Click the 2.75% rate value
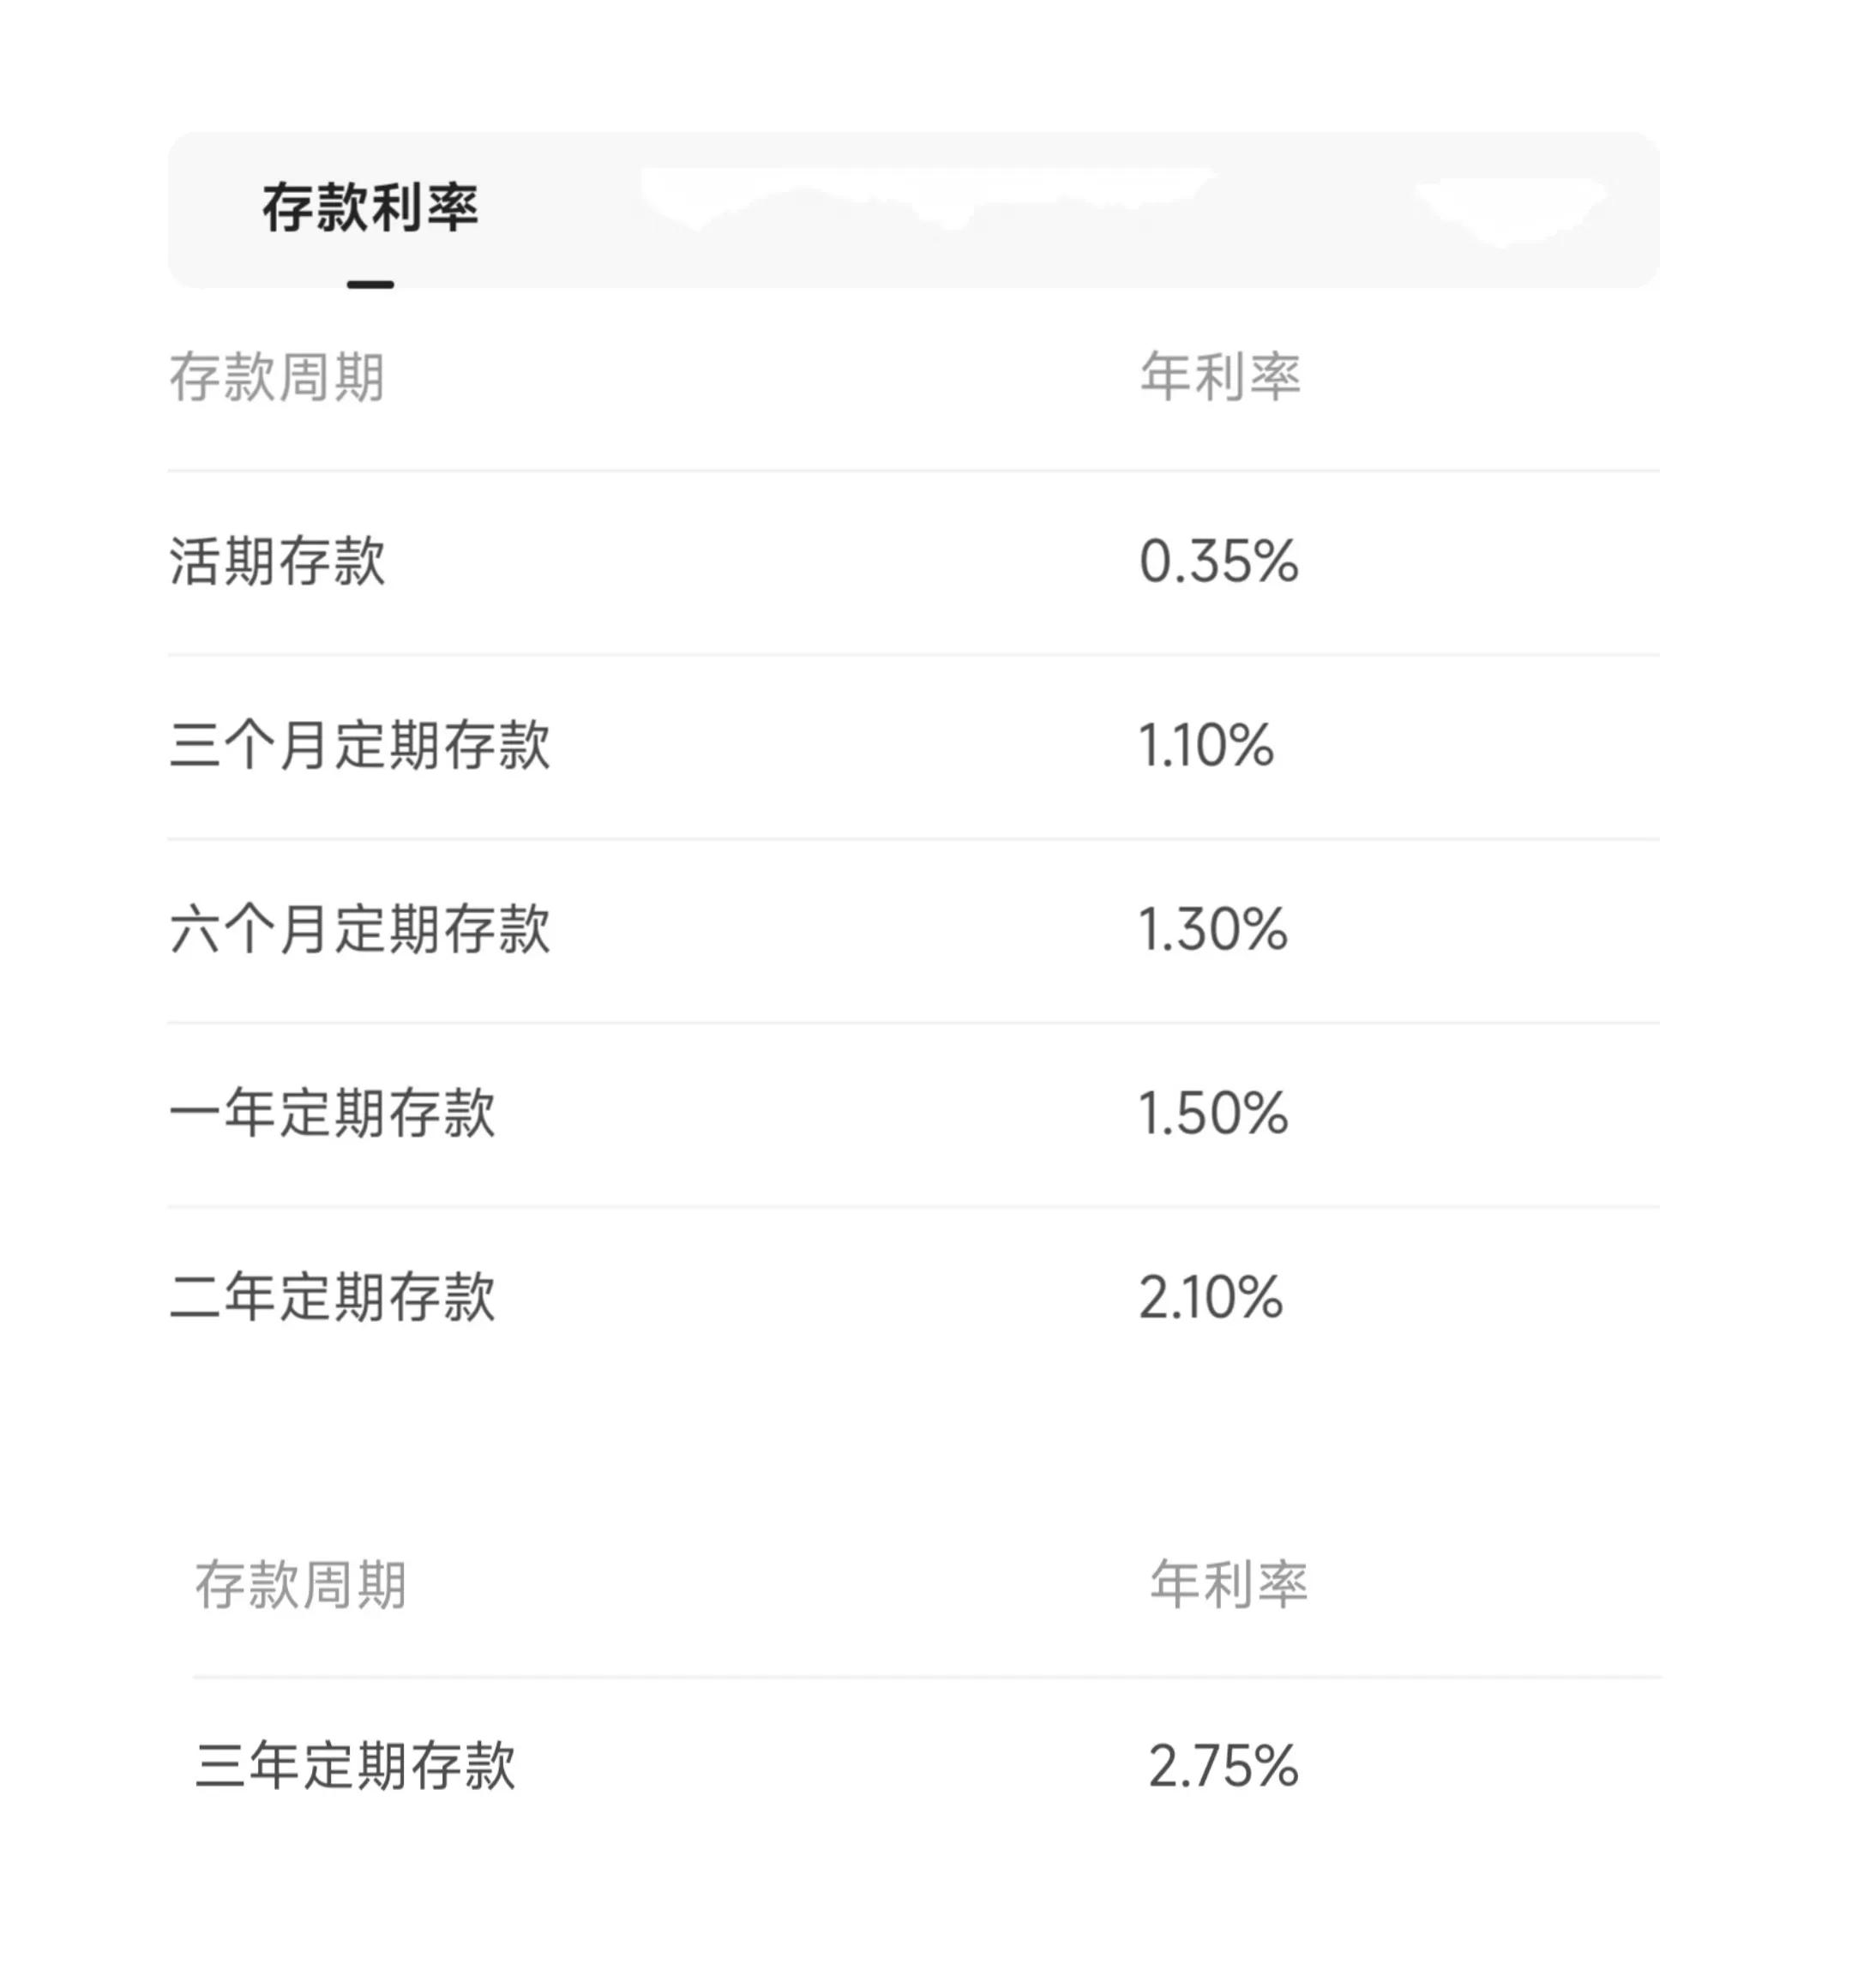This screenshot has width=1852, height=1988. pyautogui.click(x=1222, y=1766)
